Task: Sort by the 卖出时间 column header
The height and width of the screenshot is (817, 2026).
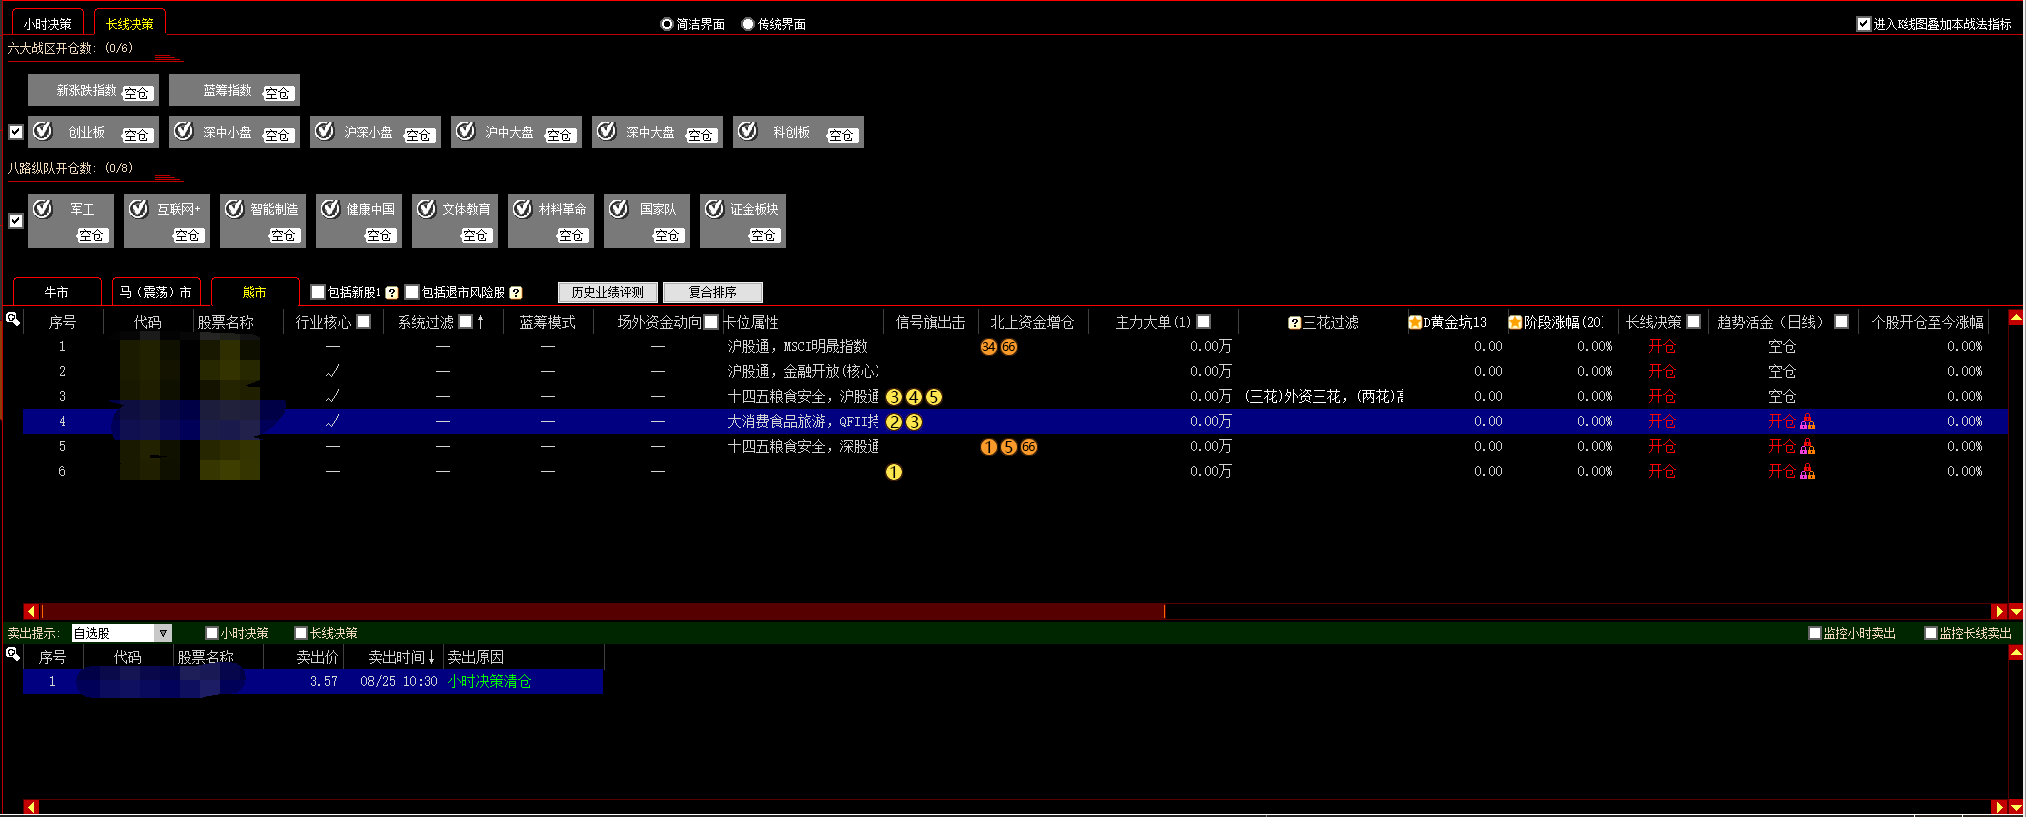Action: pos(400,657)
